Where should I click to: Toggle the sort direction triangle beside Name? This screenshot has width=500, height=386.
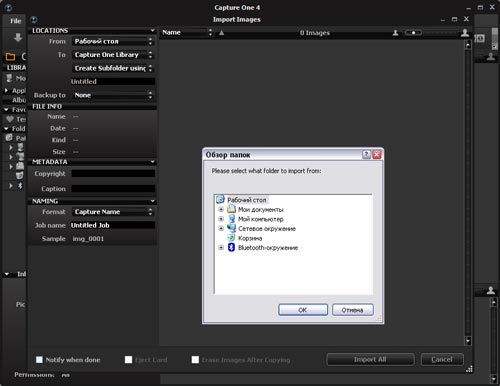pos(222,33)
